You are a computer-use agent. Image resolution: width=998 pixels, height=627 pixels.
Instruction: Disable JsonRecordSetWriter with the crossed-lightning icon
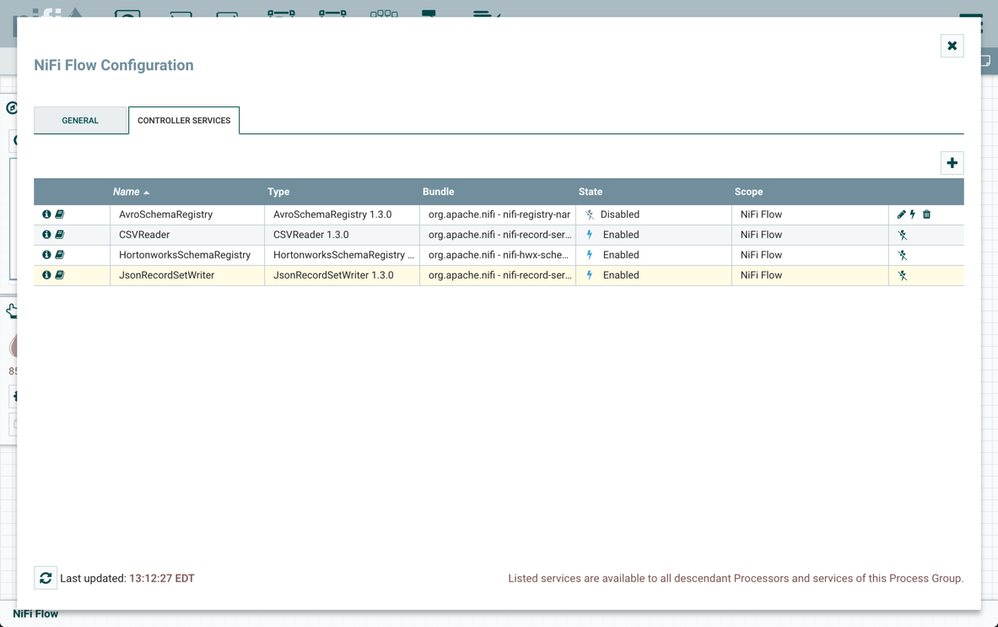[901, 275]
